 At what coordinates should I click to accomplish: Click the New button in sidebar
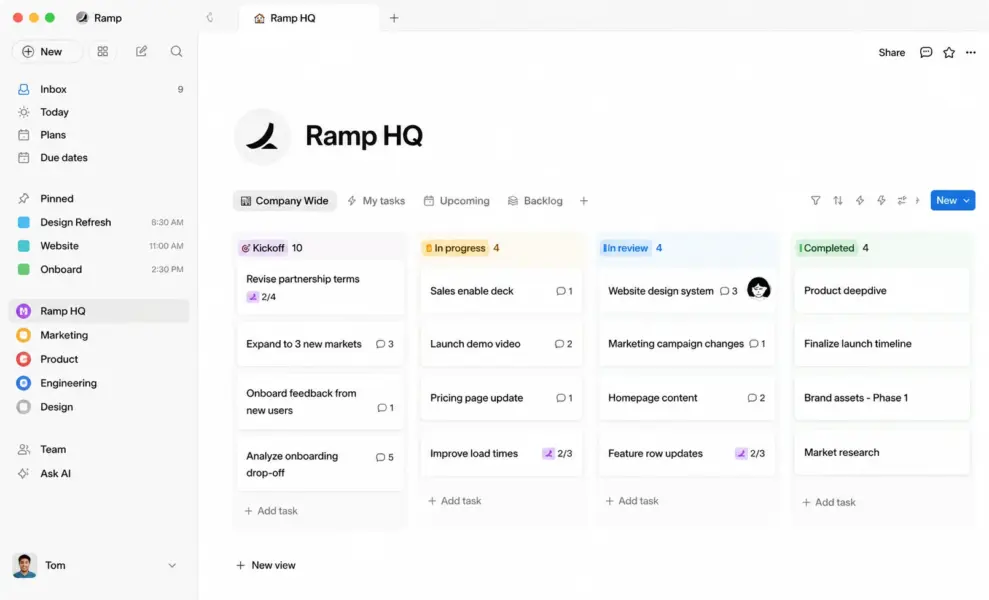pyautogui.click(x=47, y=52)
